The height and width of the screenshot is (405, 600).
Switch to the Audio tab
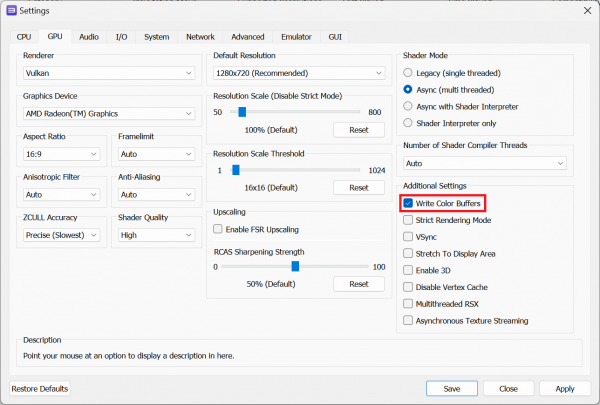89,37
